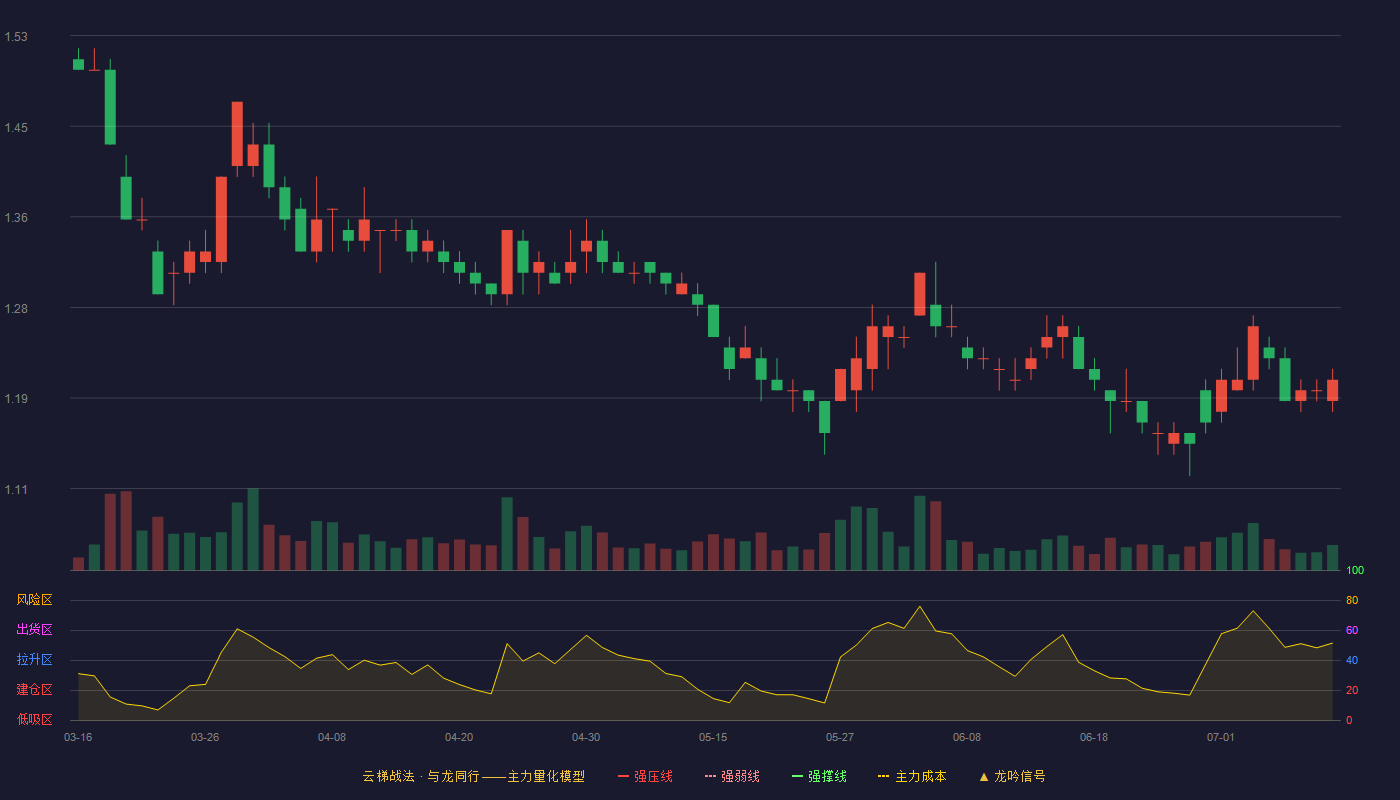Image resolution: width=1400 pixels, height=800 pixels.
Task: Click the green 100 indicator scale value
Action: [x=1355, y=571]
